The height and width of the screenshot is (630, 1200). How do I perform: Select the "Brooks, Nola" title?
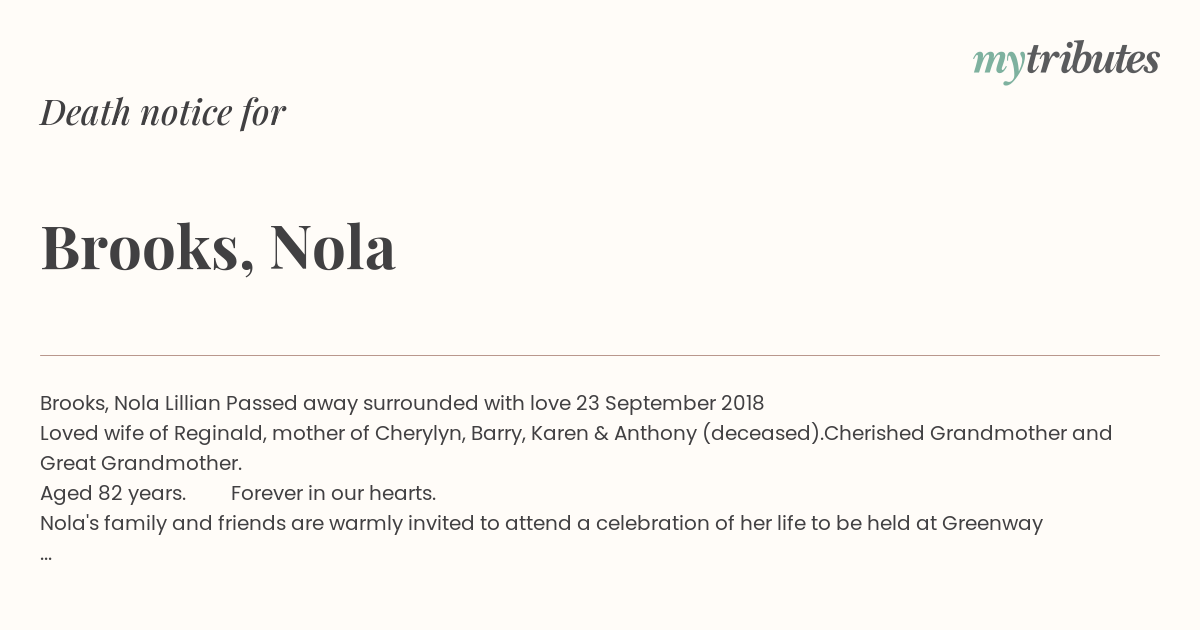218,247
